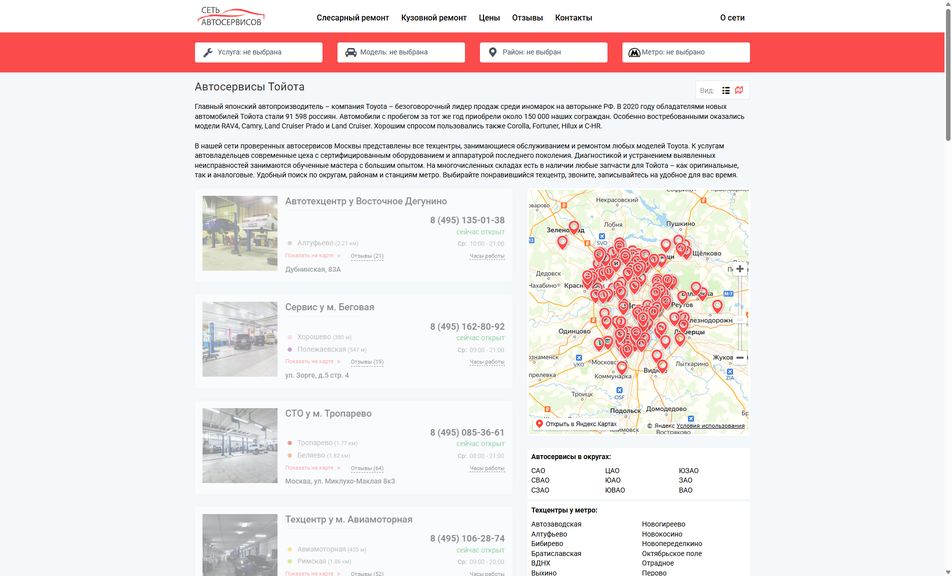Call 8 (495) 085-36-61
Image resolution: width=952 pixels, height=576 pixels.
468,433
